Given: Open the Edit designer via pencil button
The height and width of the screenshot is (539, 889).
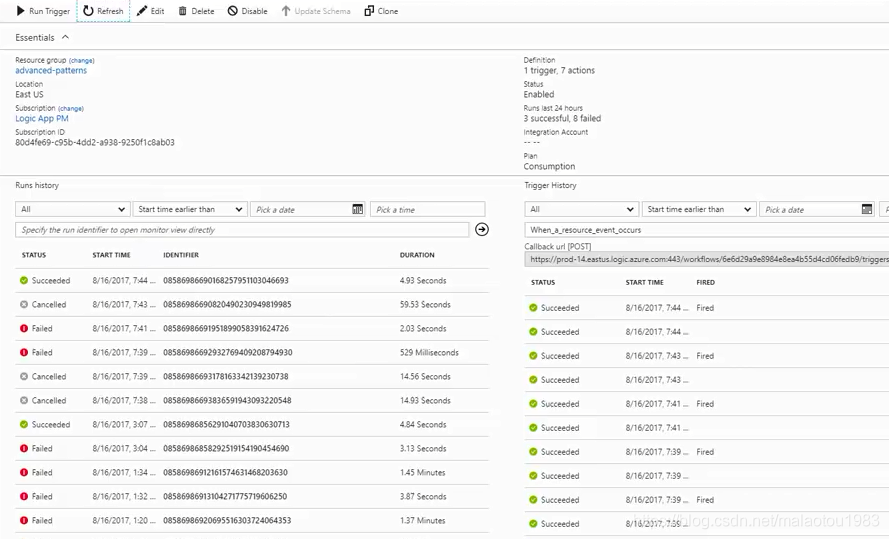Looking at the screenshot, I should [x=150, y=11].
